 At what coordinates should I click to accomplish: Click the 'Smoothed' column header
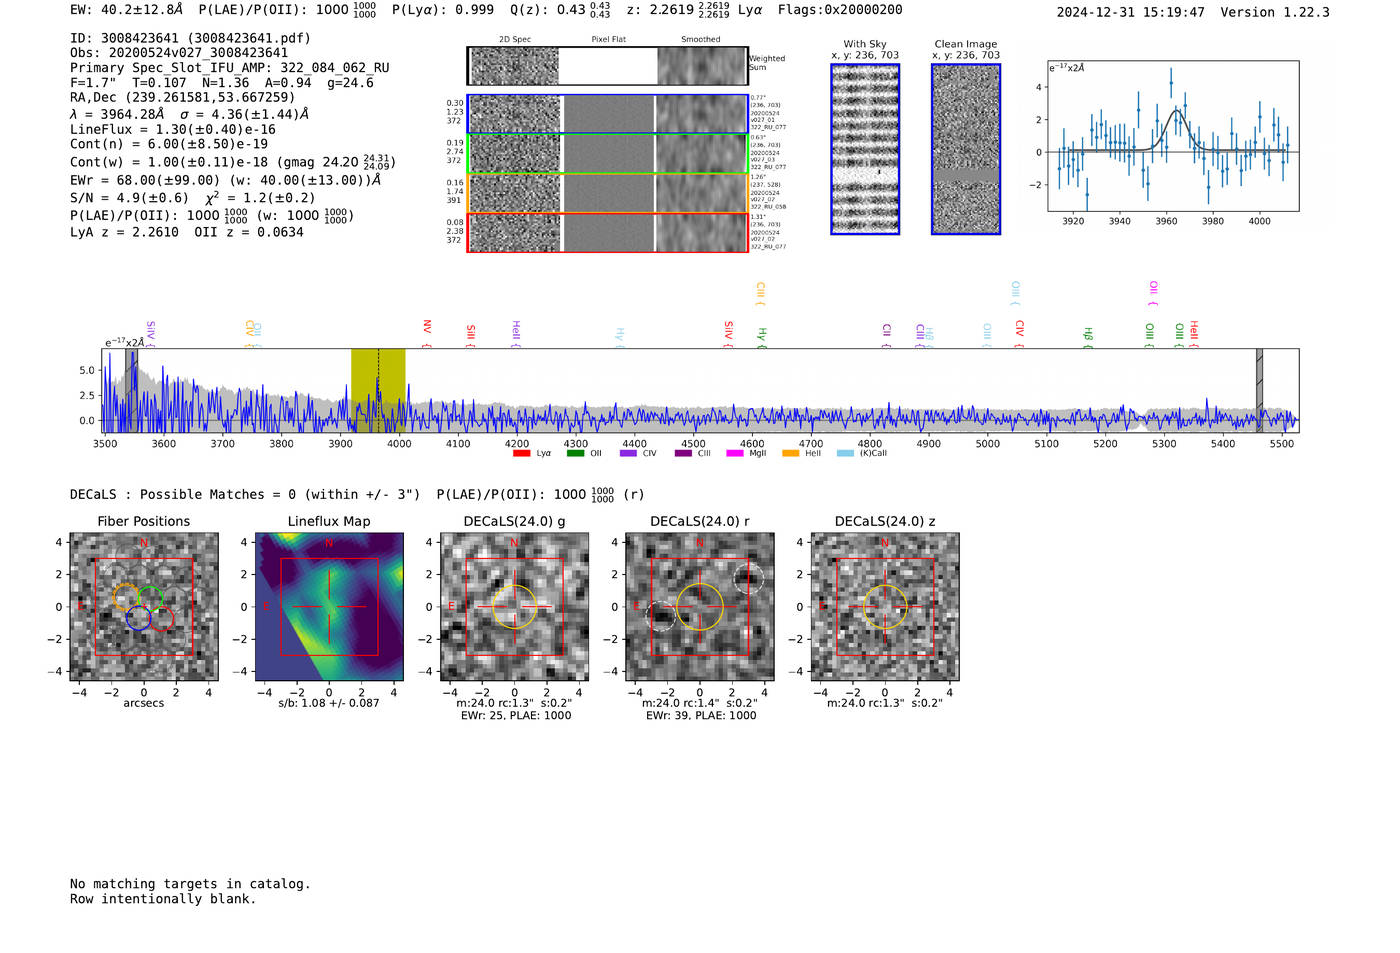(701, 40)
